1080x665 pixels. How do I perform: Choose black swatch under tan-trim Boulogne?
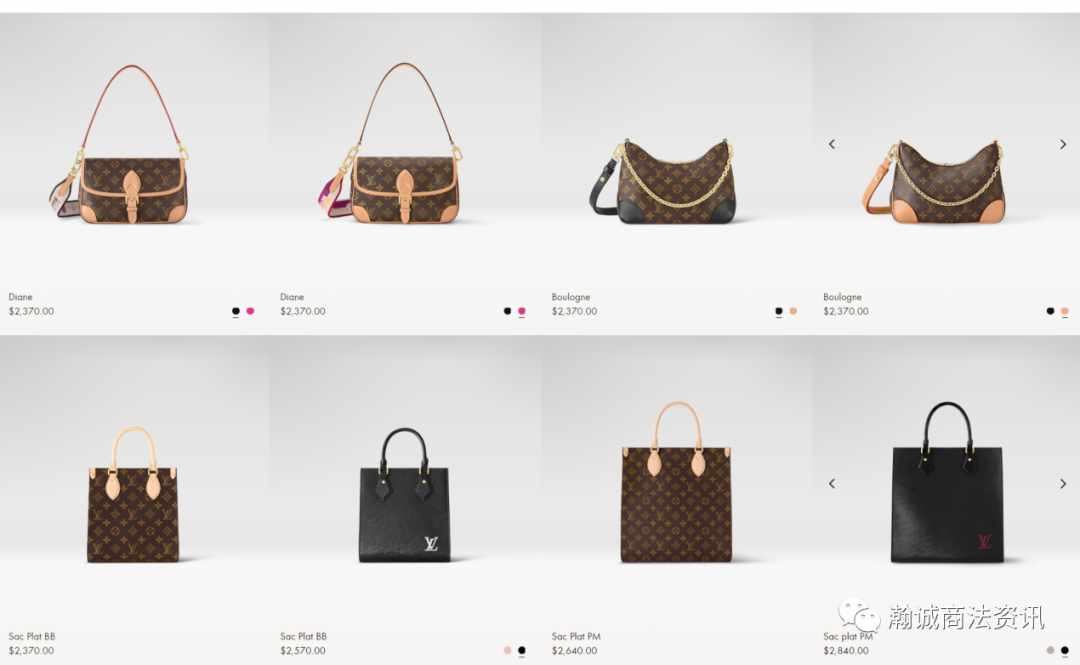(x=1050, y=311)
